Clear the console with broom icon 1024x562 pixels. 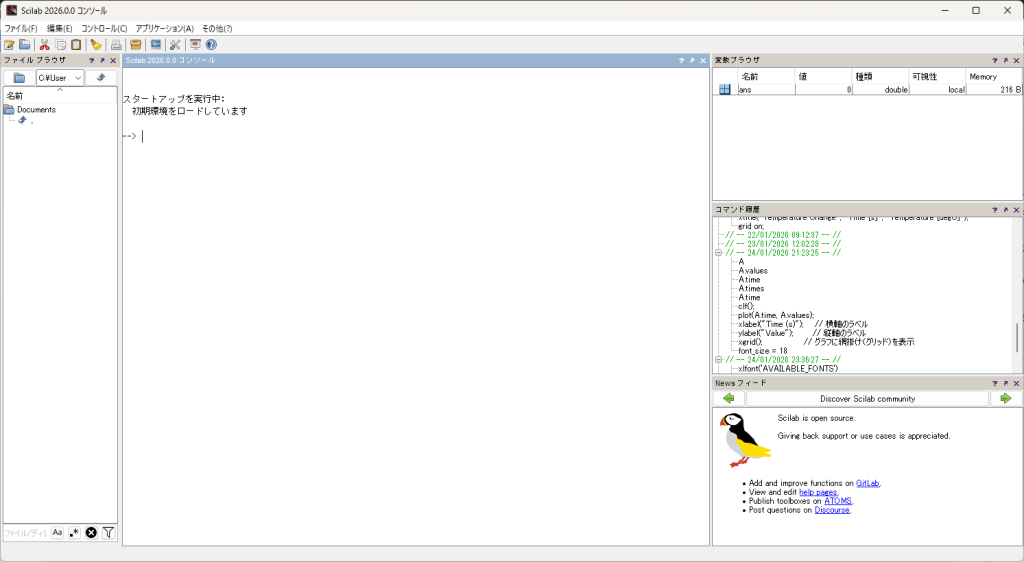click(x=96, y=45)
